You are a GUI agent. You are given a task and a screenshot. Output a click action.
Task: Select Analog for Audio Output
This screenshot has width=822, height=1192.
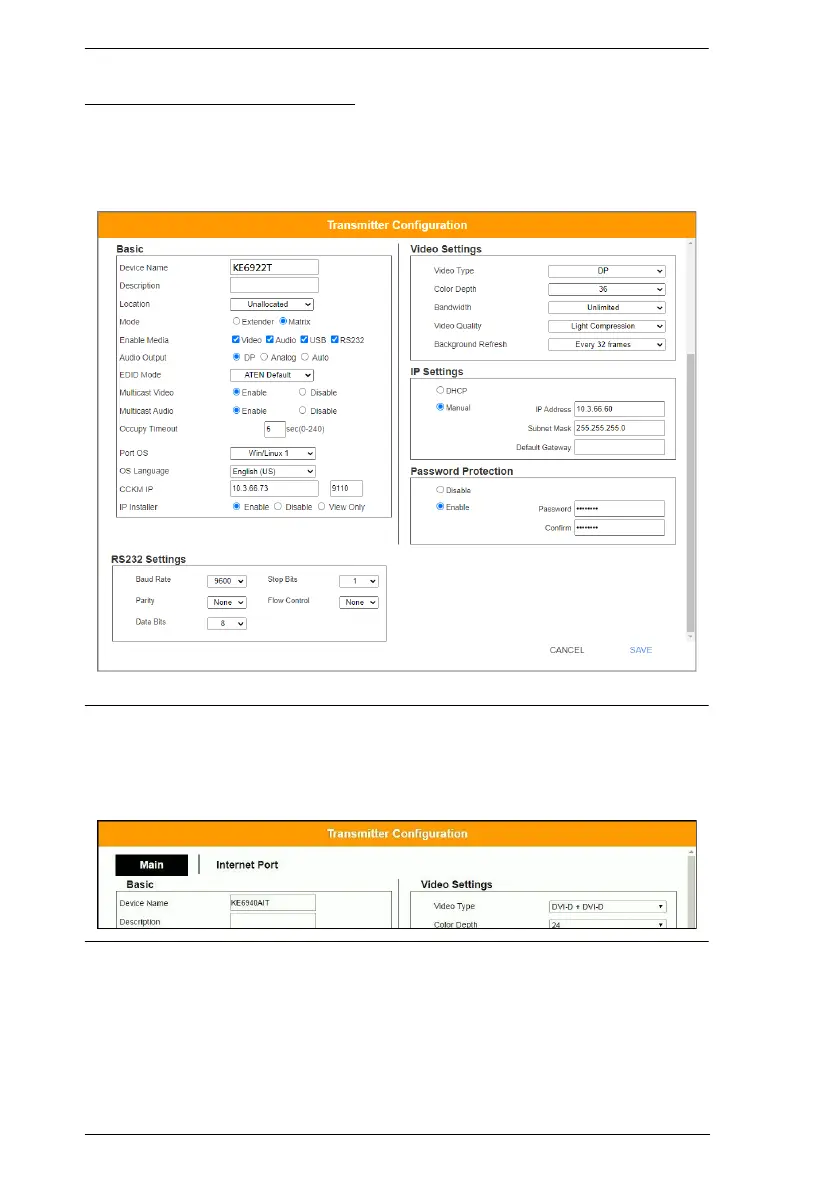(265, 357)
